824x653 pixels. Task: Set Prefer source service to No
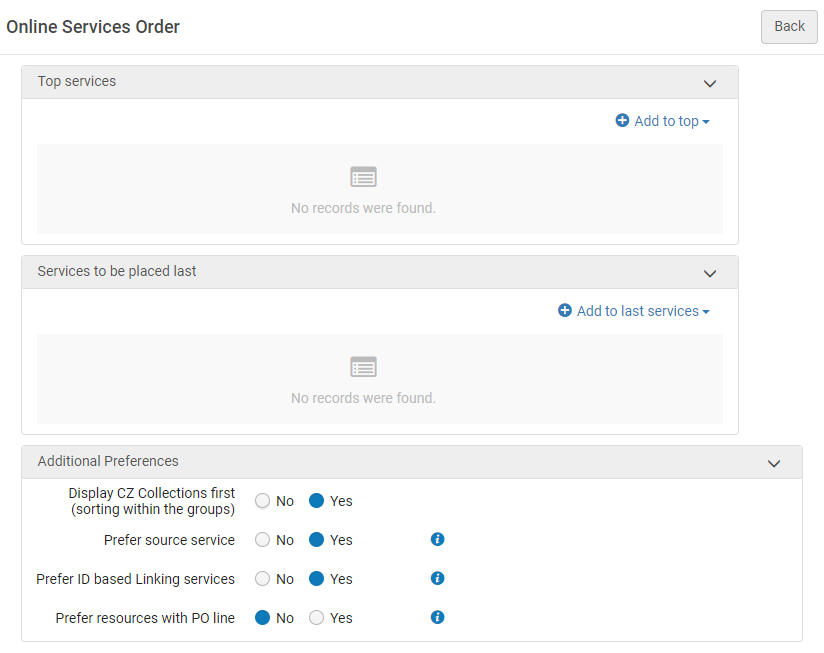(x=263, y=540)
